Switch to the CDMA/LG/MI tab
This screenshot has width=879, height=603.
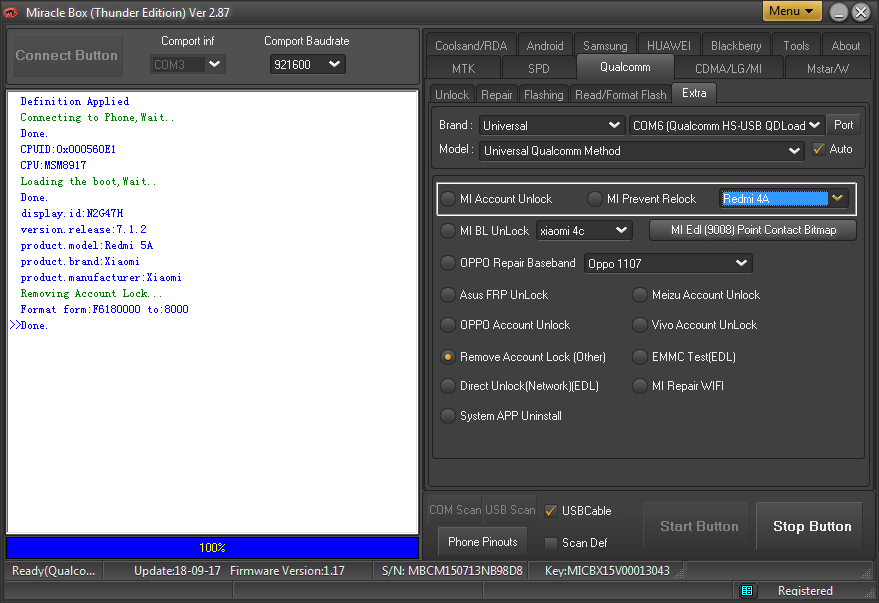pos(728,68)
